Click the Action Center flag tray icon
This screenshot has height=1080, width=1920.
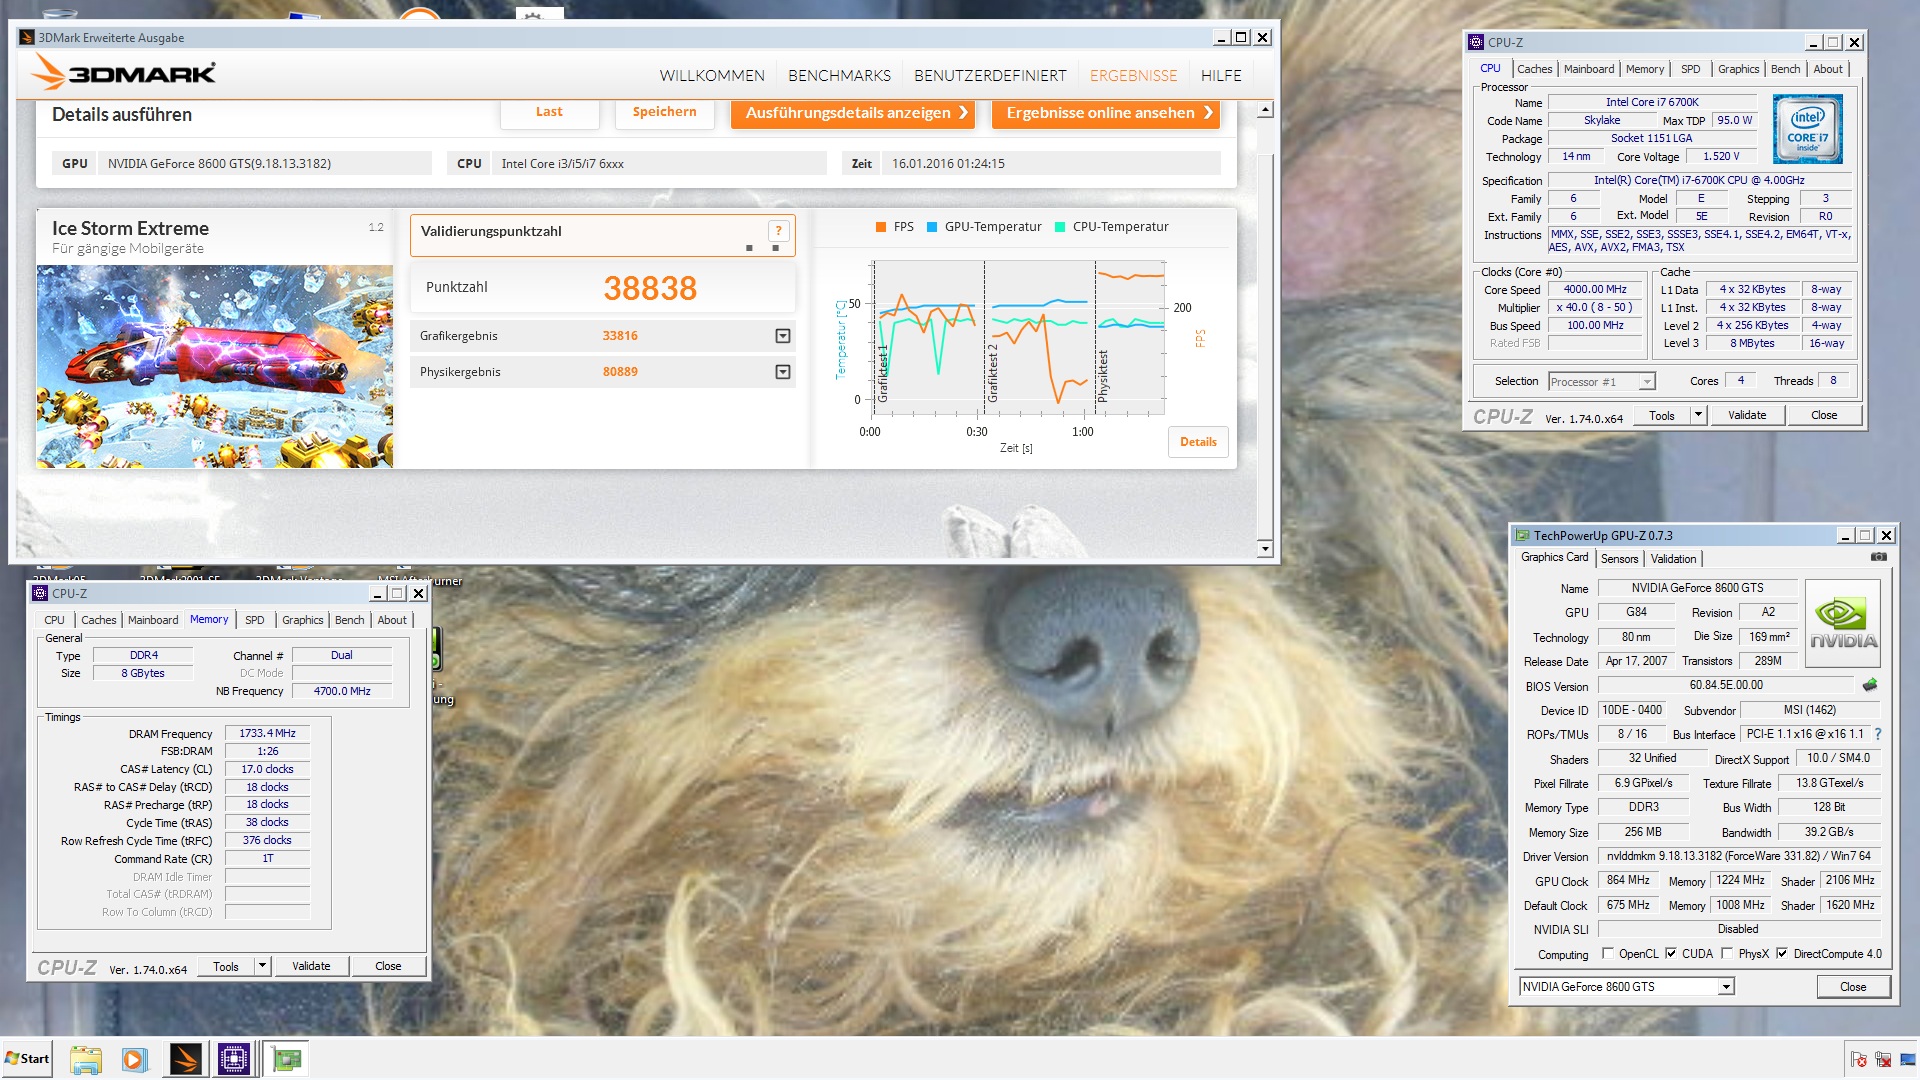1858,1060
